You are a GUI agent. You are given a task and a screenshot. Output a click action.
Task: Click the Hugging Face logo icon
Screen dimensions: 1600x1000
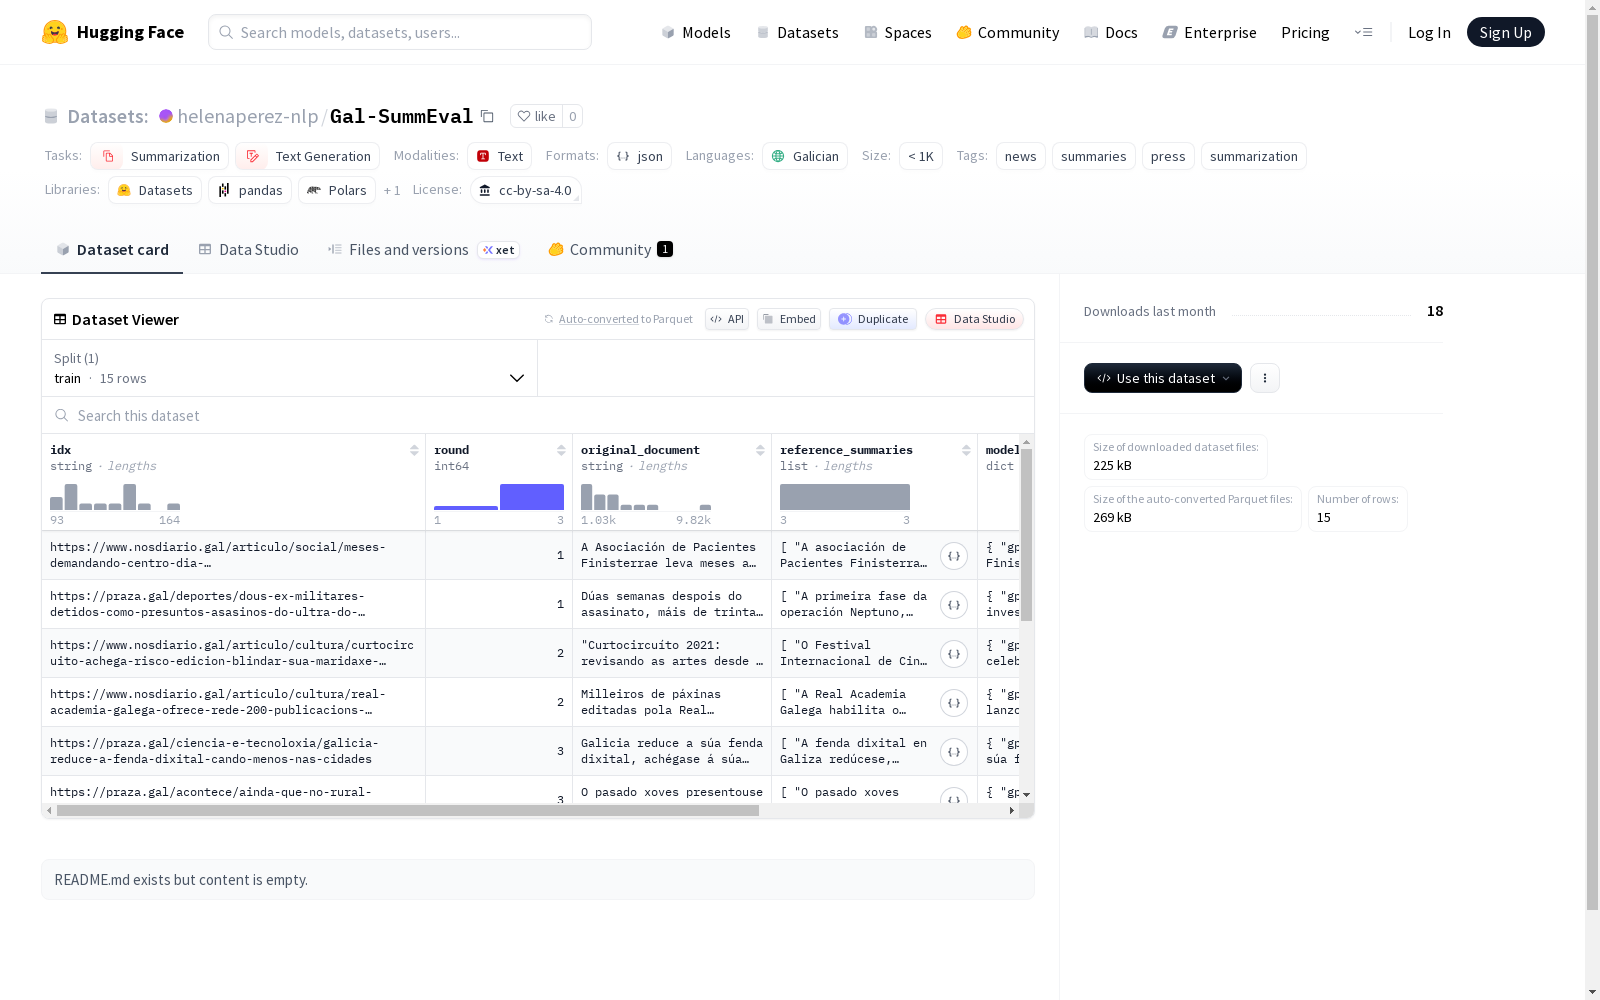(x=55, y=32)
